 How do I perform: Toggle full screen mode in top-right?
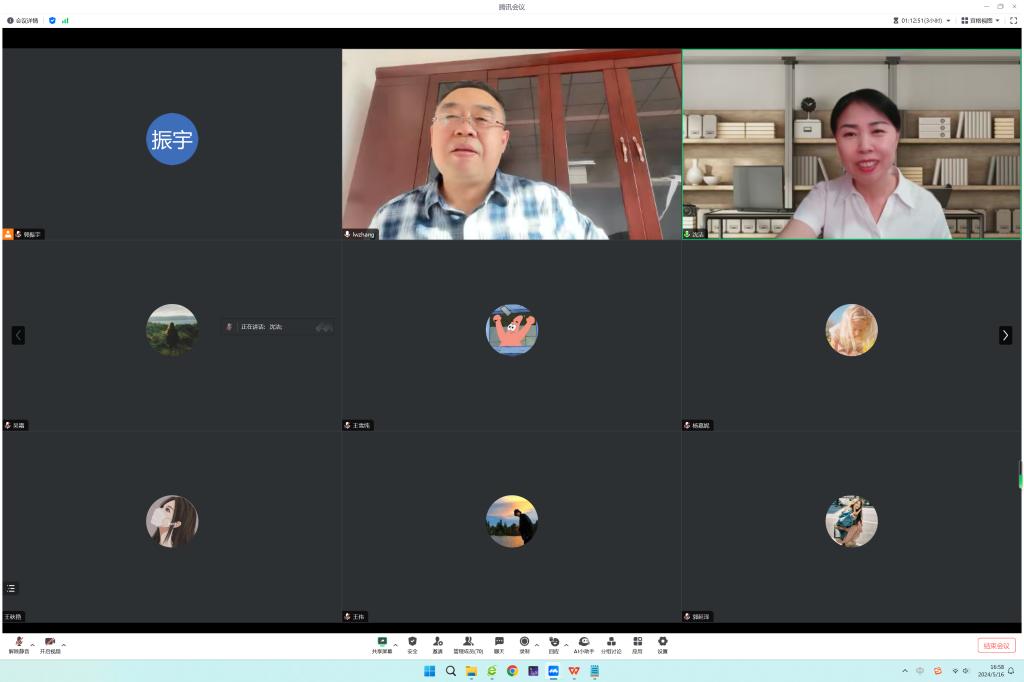(1013, 20)
